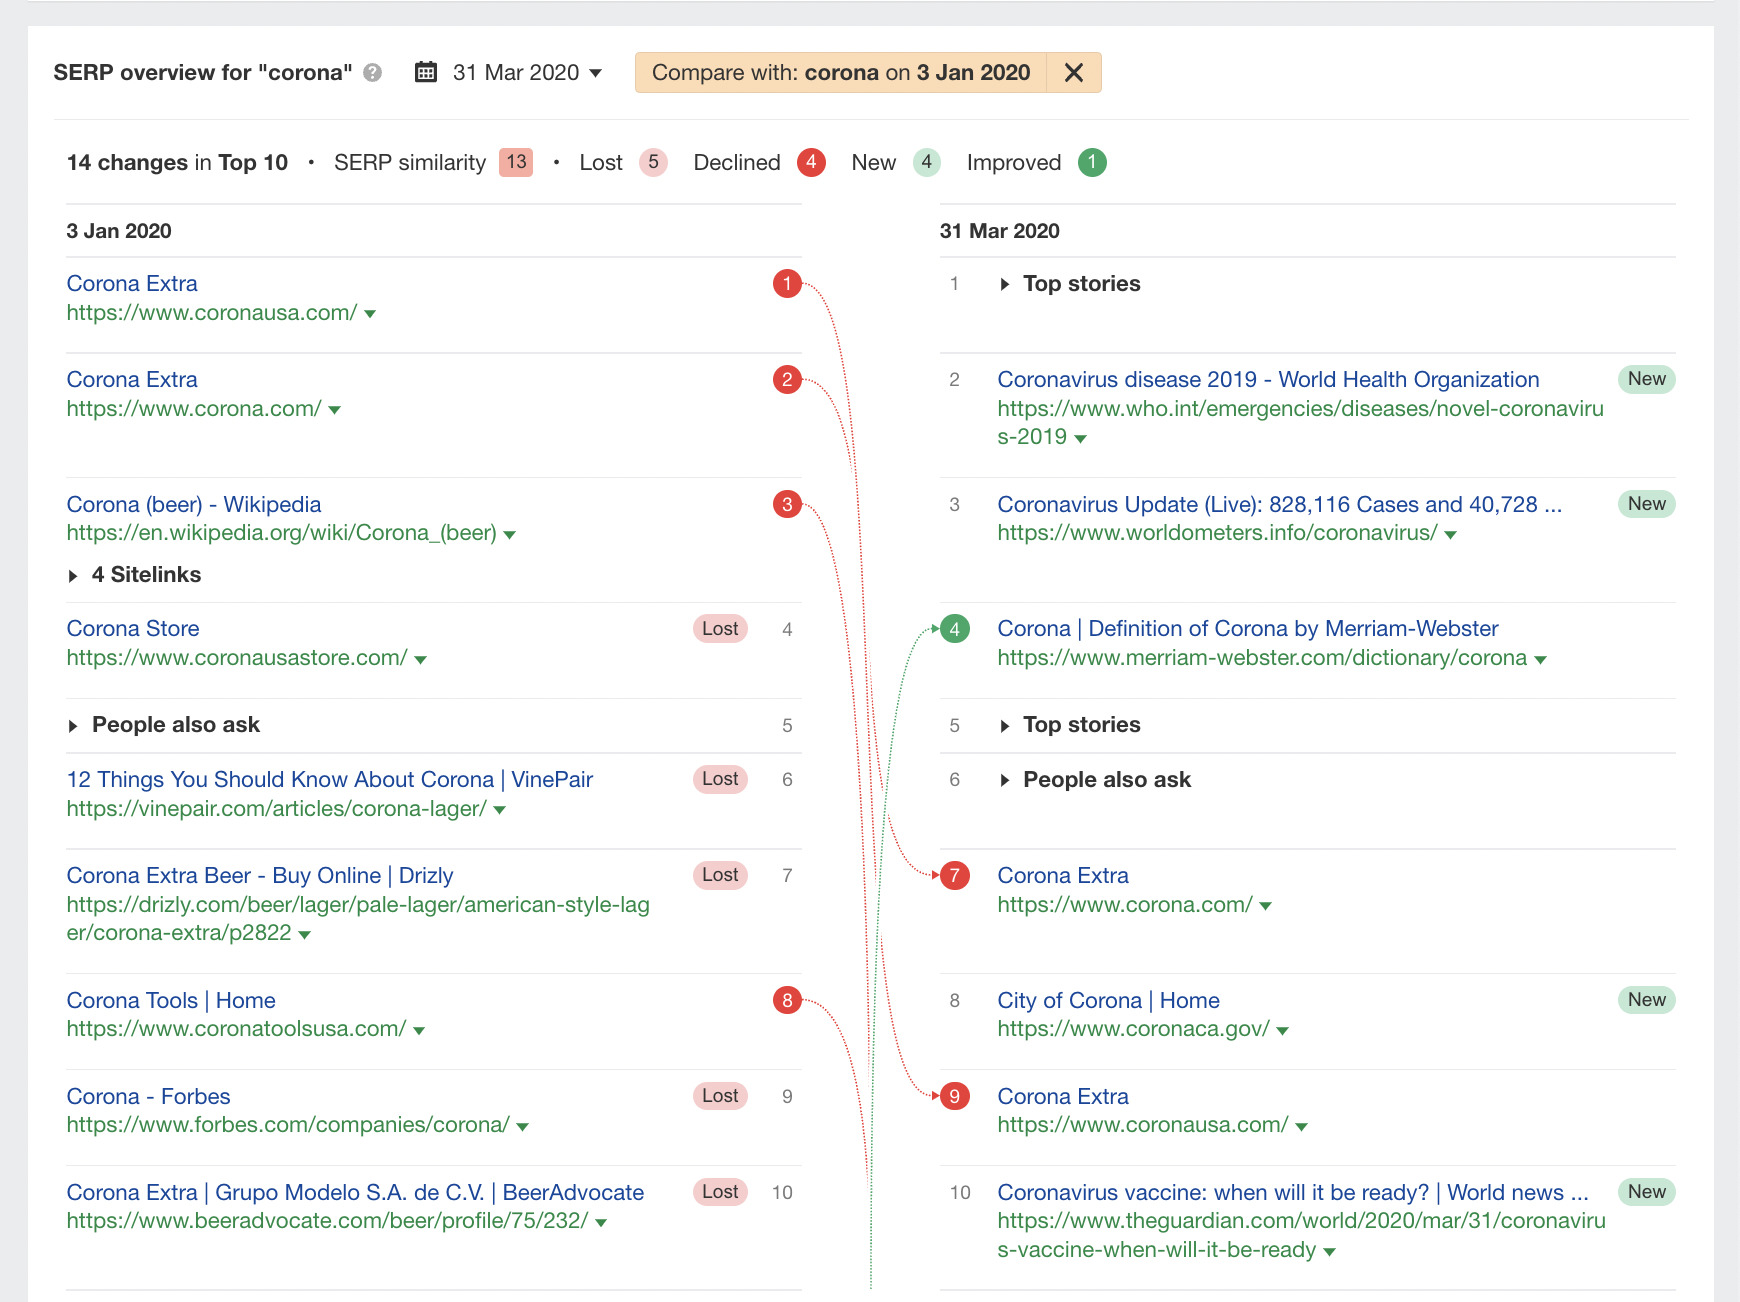This screenshot has width=1740, height=1302.
Task: Click the SERP similarity badge showing 13
Action: click(515, 162)
